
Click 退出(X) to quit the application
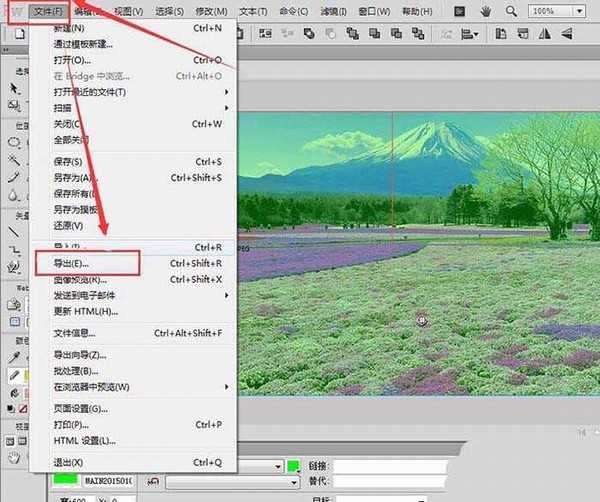pyautogui.click(x=68, y=462)
